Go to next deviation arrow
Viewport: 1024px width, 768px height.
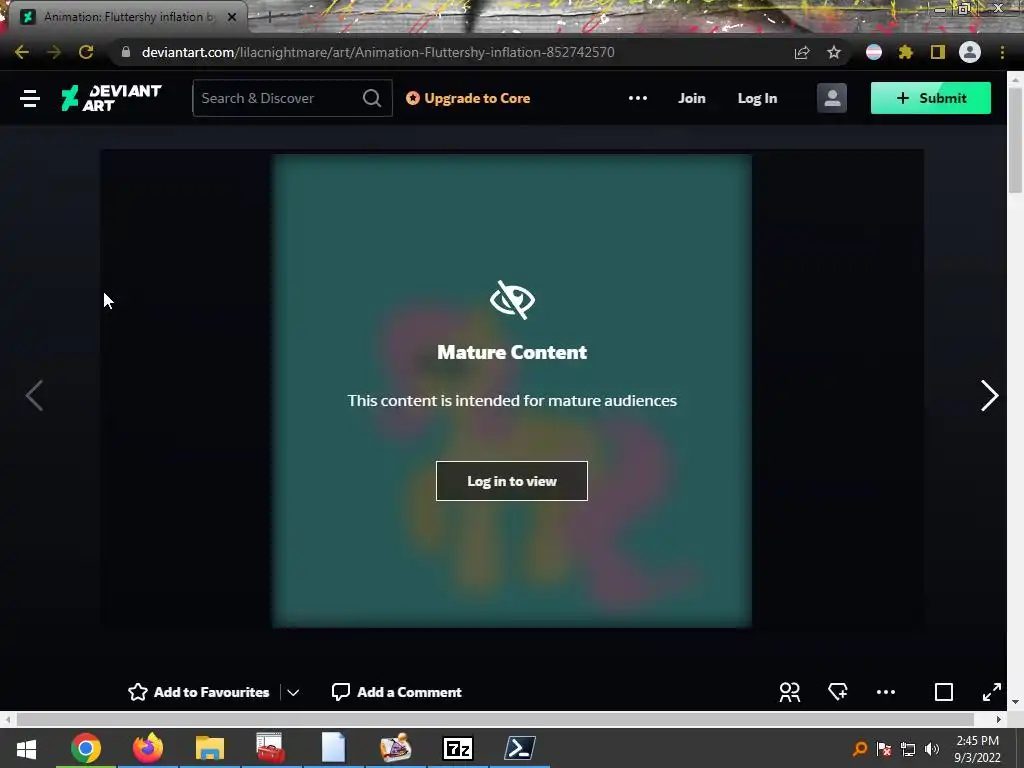[x=989, y=396]
